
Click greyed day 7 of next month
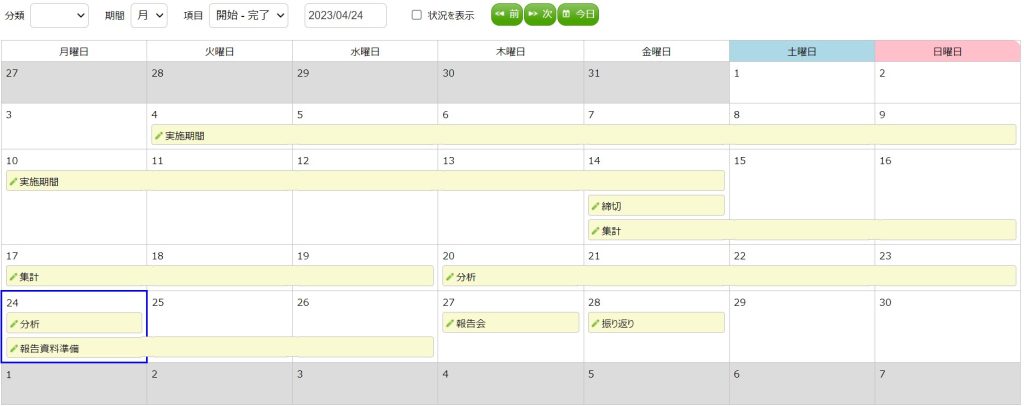click(882, 374)
